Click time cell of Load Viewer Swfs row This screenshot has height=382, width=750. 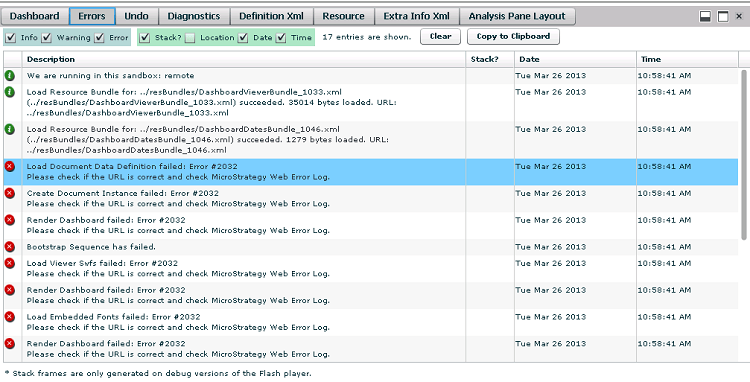687,268
